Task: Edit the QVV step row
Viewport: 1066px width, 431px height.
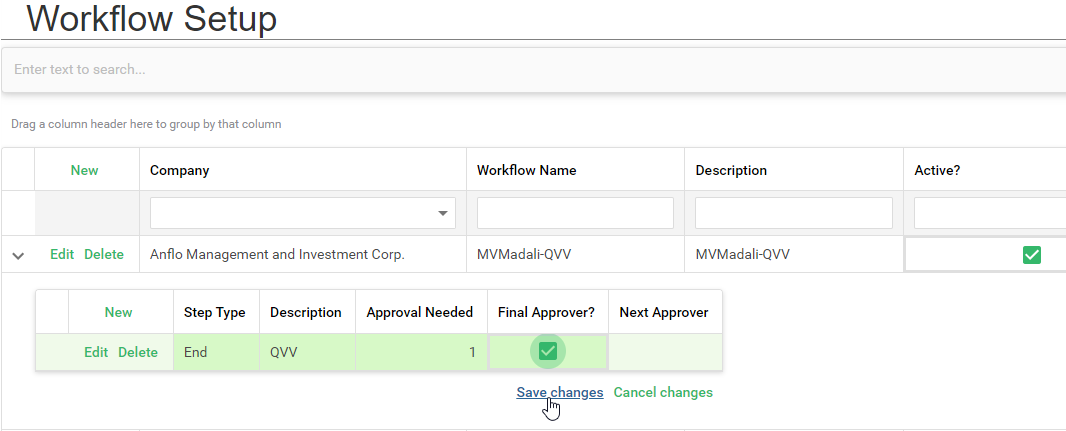Action: click(x=96, y=352)
